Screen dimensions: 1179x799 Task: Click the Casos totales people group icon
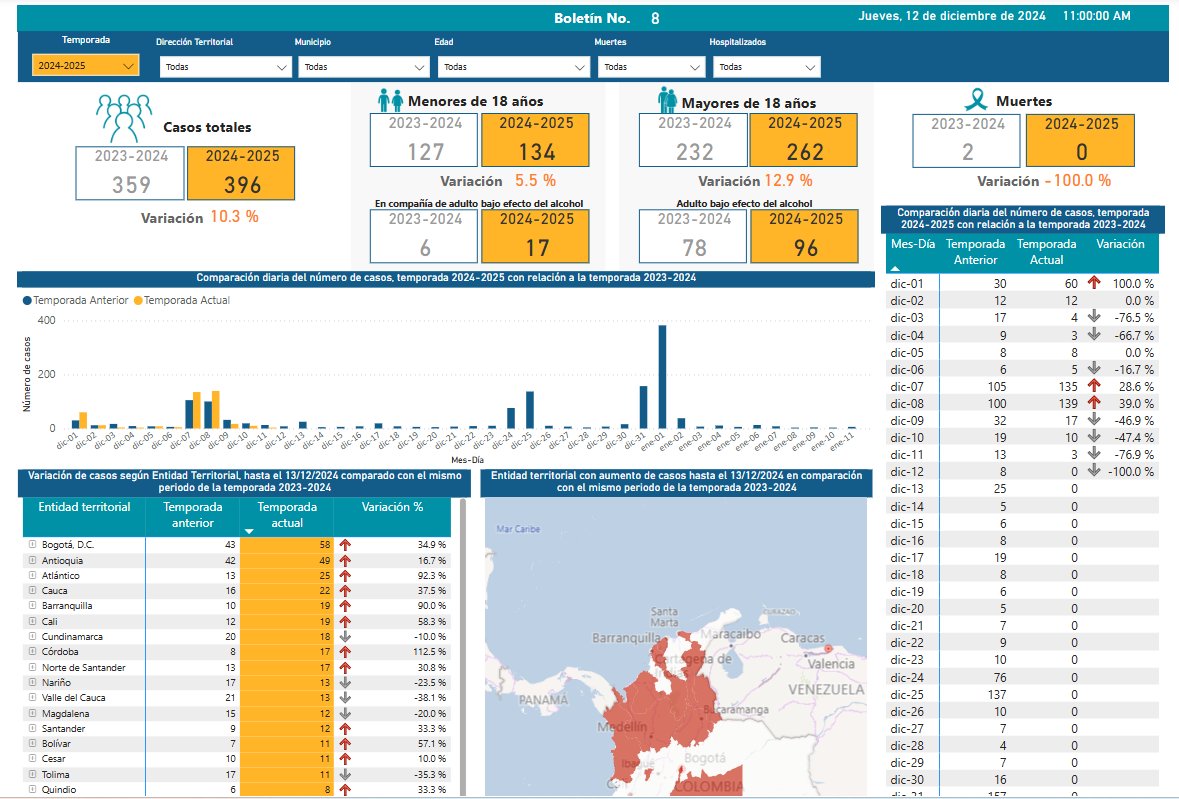click(x=124, y=118)
